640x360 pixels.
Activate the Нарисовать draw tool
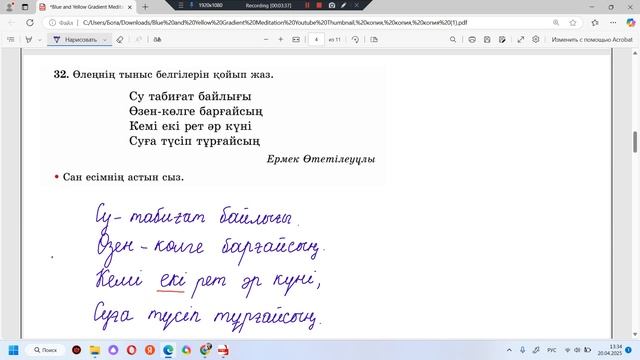[x=76, y=40]
